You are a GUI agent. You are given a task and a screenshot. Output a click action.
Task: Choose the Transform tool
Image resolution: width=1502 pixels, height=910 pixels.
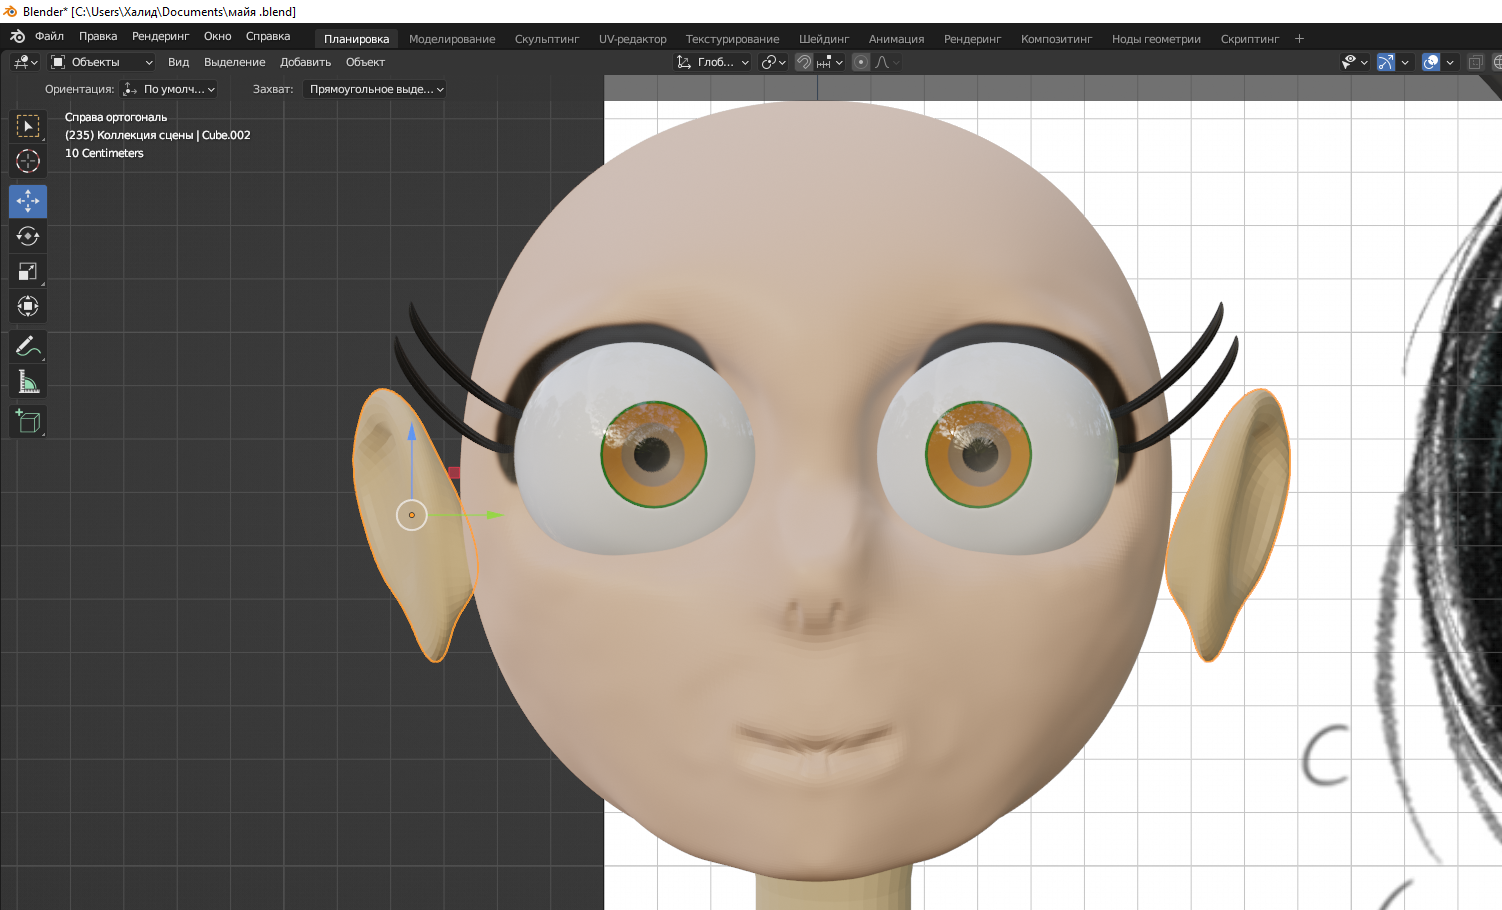click(x=28, y=306)
